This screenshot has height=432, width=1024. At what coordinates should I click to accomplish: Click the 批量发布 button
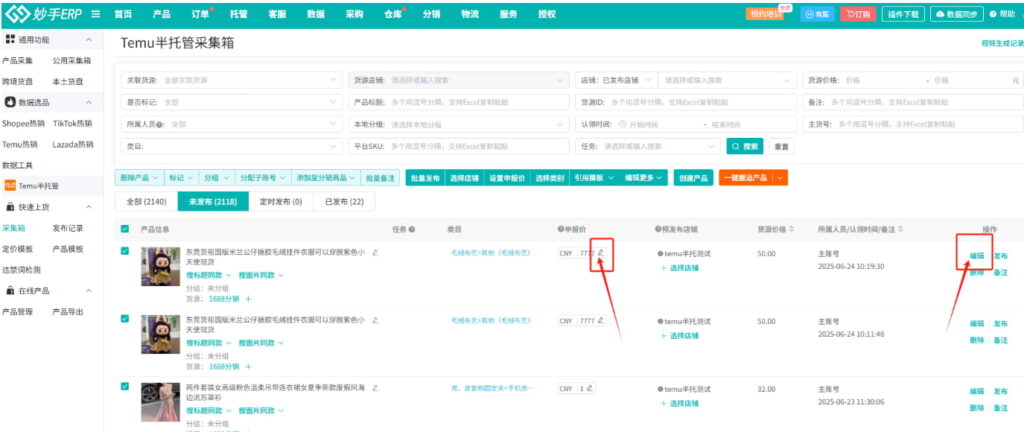tap(424, 177)
